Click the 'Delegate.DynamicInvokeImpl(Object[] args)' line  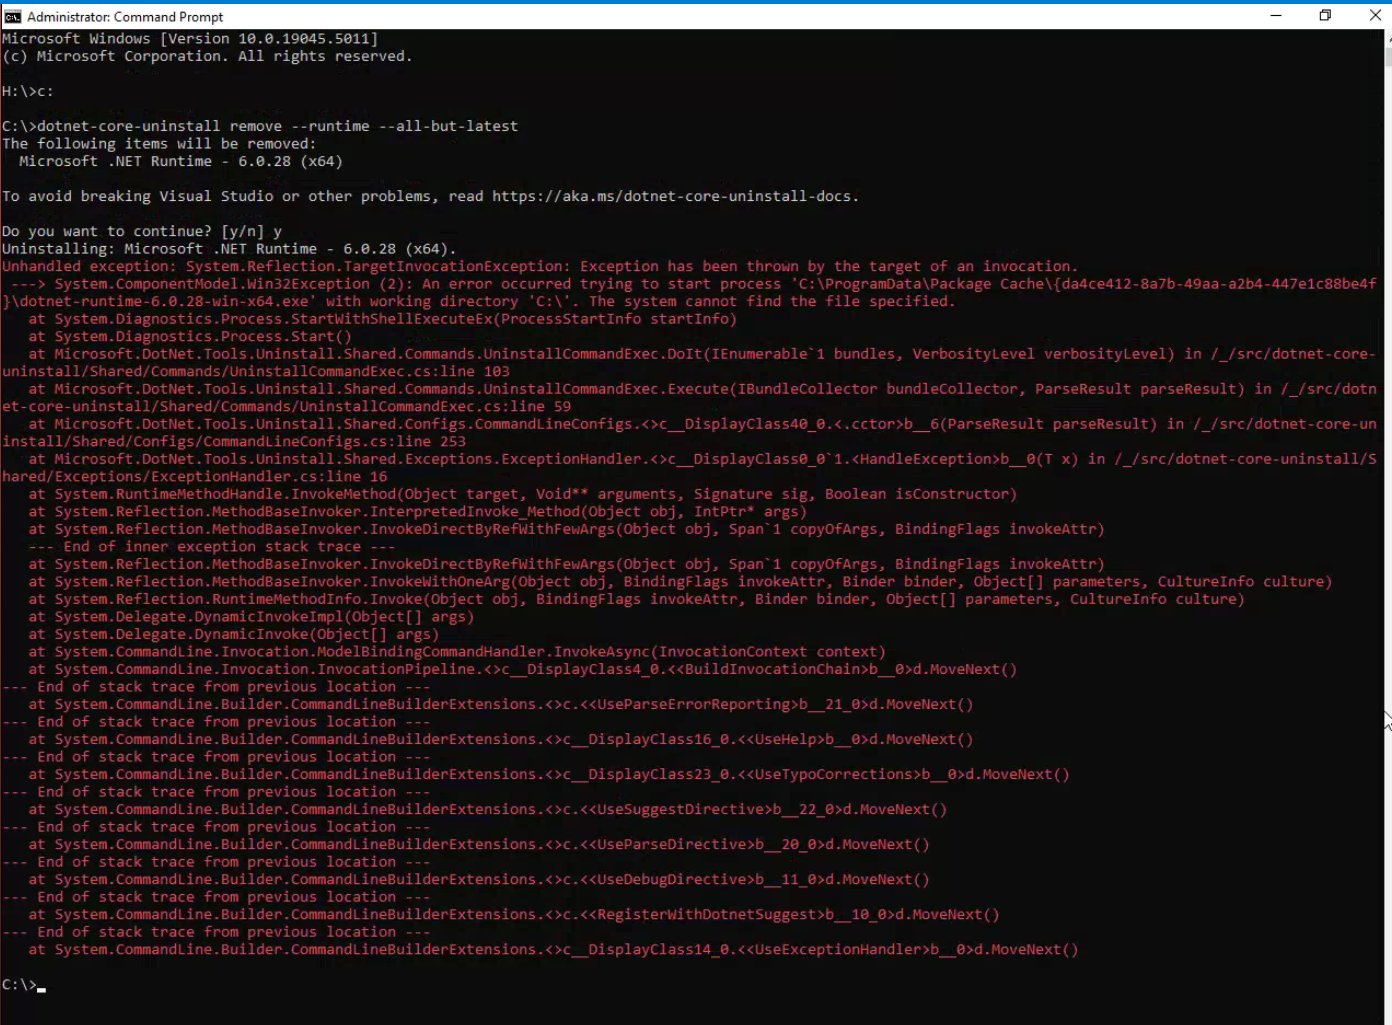click(251, 616)
